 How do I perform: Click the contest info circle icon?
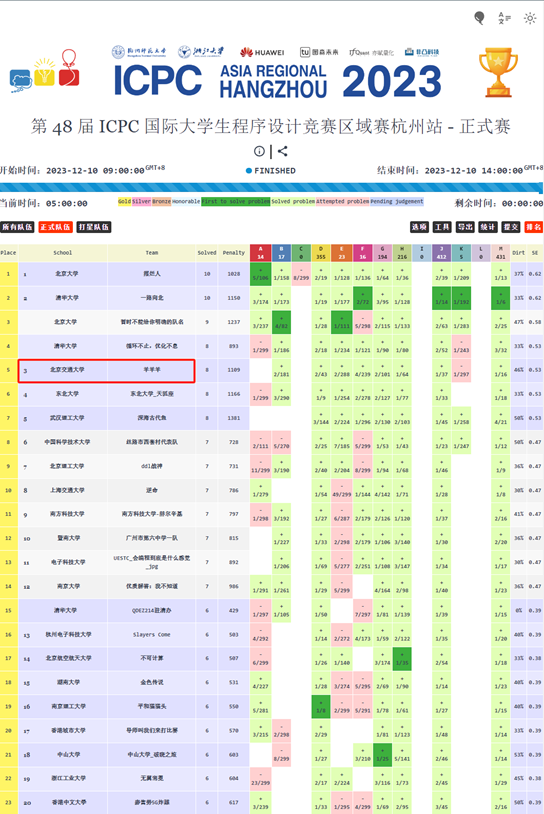259,151
